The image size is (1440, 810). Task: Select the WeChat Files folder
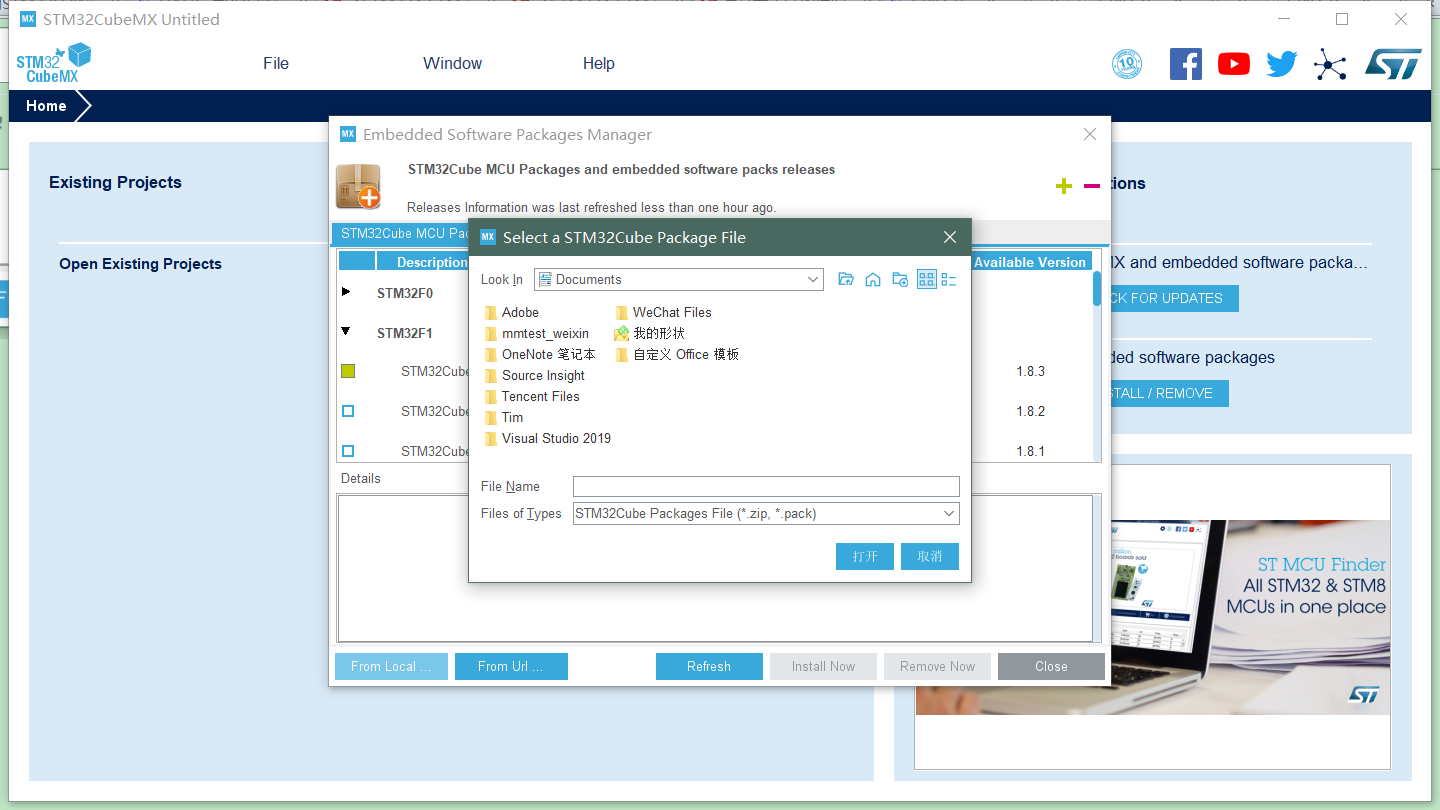[x=663, y=313]
